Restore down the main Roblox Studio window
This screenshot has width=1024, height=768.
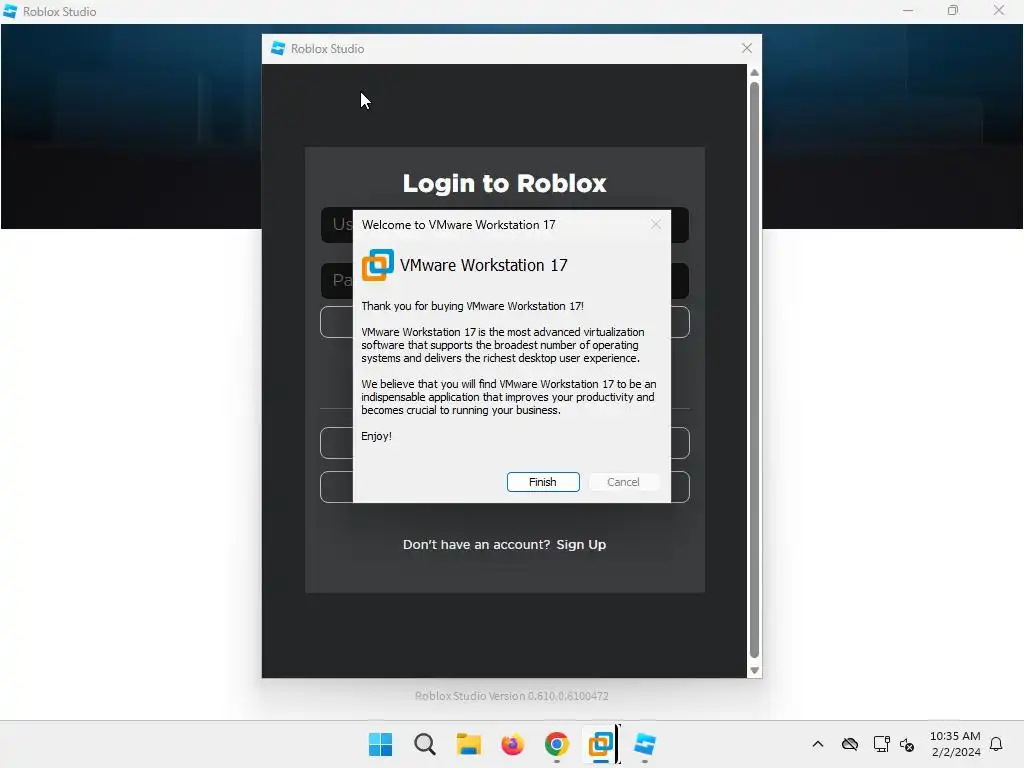[953, 10]
